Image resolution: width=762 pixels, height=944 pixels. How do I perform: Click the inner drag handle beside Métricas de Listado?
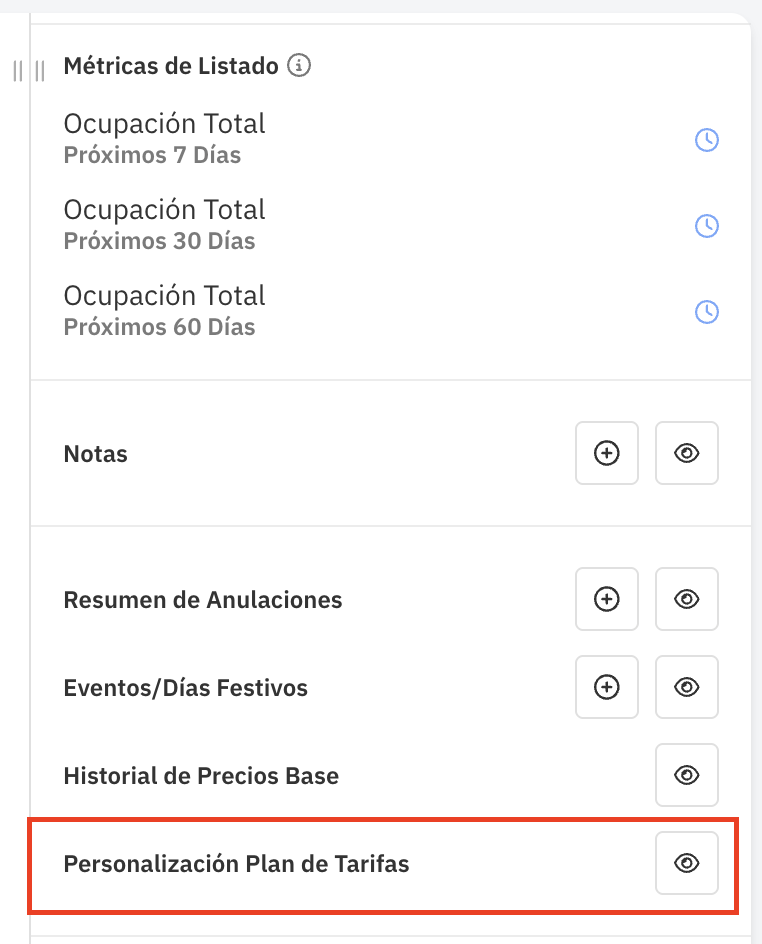point(40,71)
